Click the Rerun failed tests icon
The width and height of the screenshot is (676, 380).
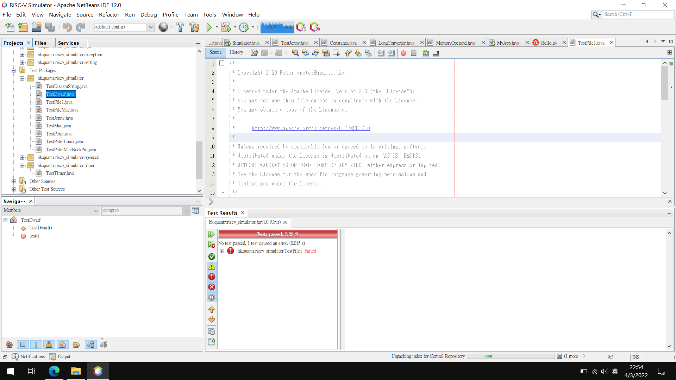point(211,245)
